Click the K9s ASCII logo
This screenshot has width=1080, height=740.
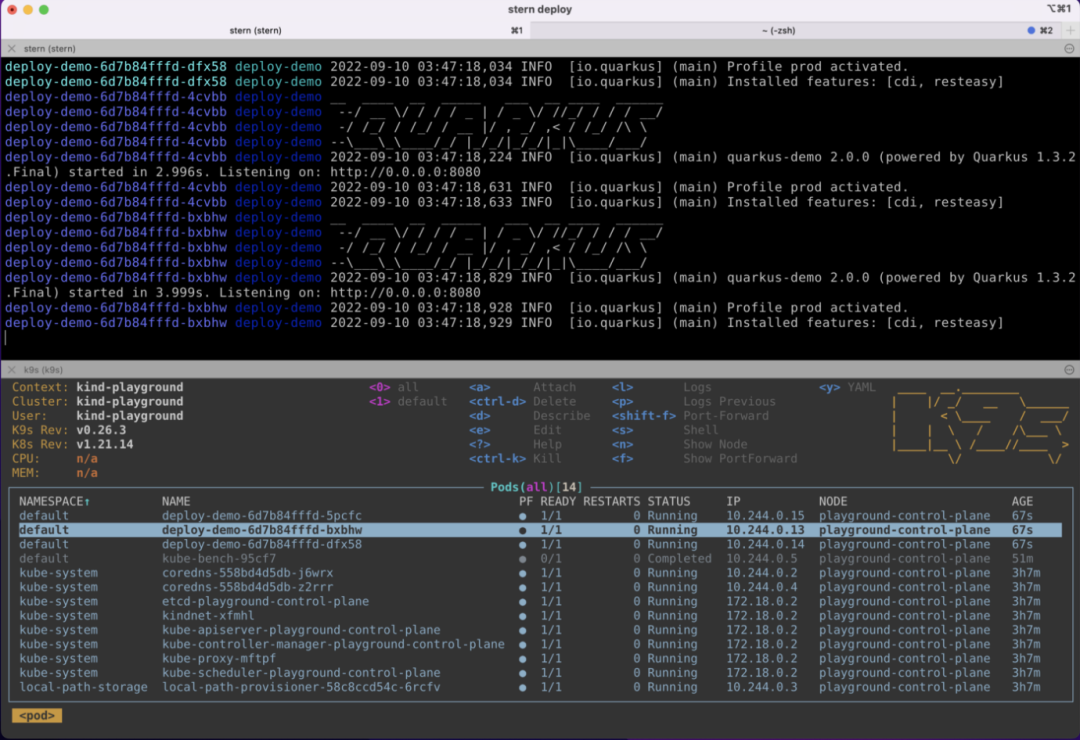click(x=981, y=428)
